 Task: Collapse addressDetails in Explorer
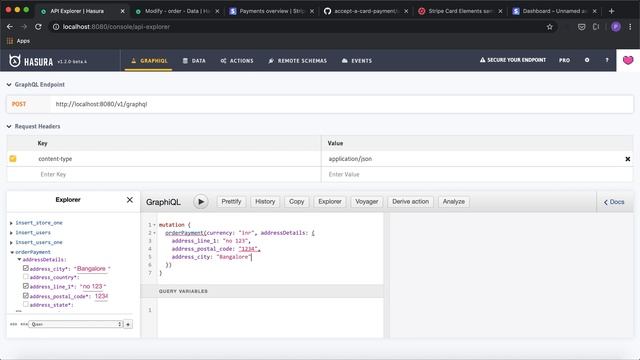click(x=19, y=260)
